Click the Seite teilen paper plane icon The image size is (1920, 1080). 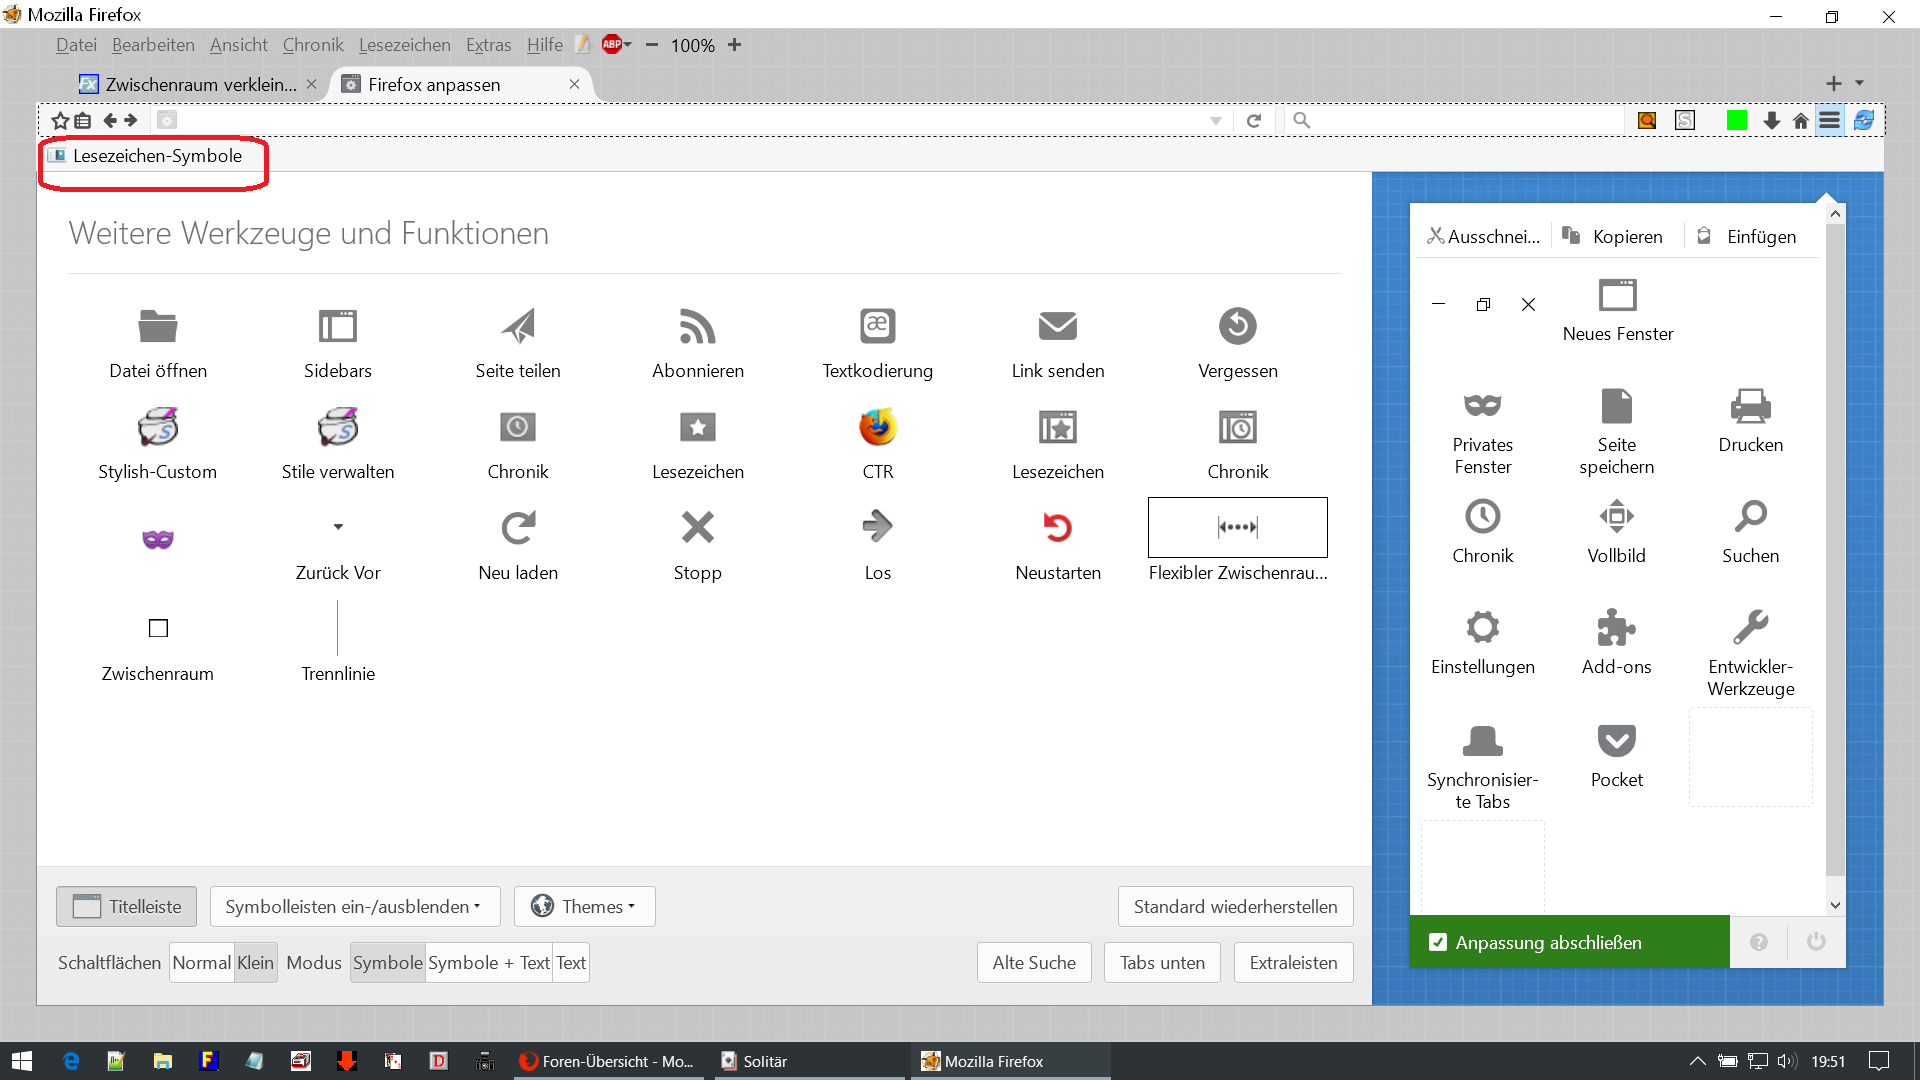(x=518, y=326)
